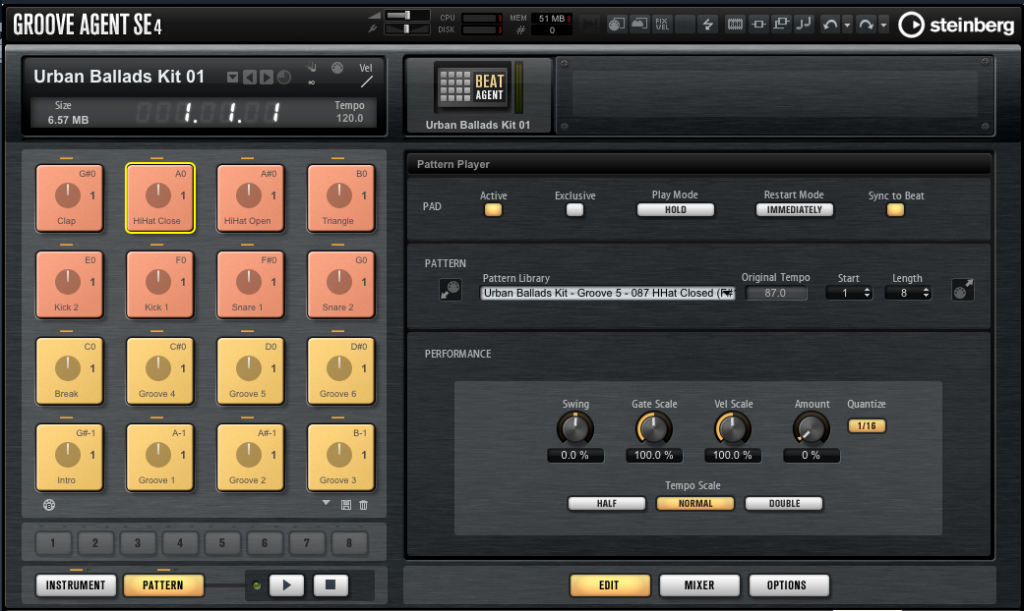Switch to pad group 8
This screenshot has height=611, width=1024.
(x=349, y=542)
